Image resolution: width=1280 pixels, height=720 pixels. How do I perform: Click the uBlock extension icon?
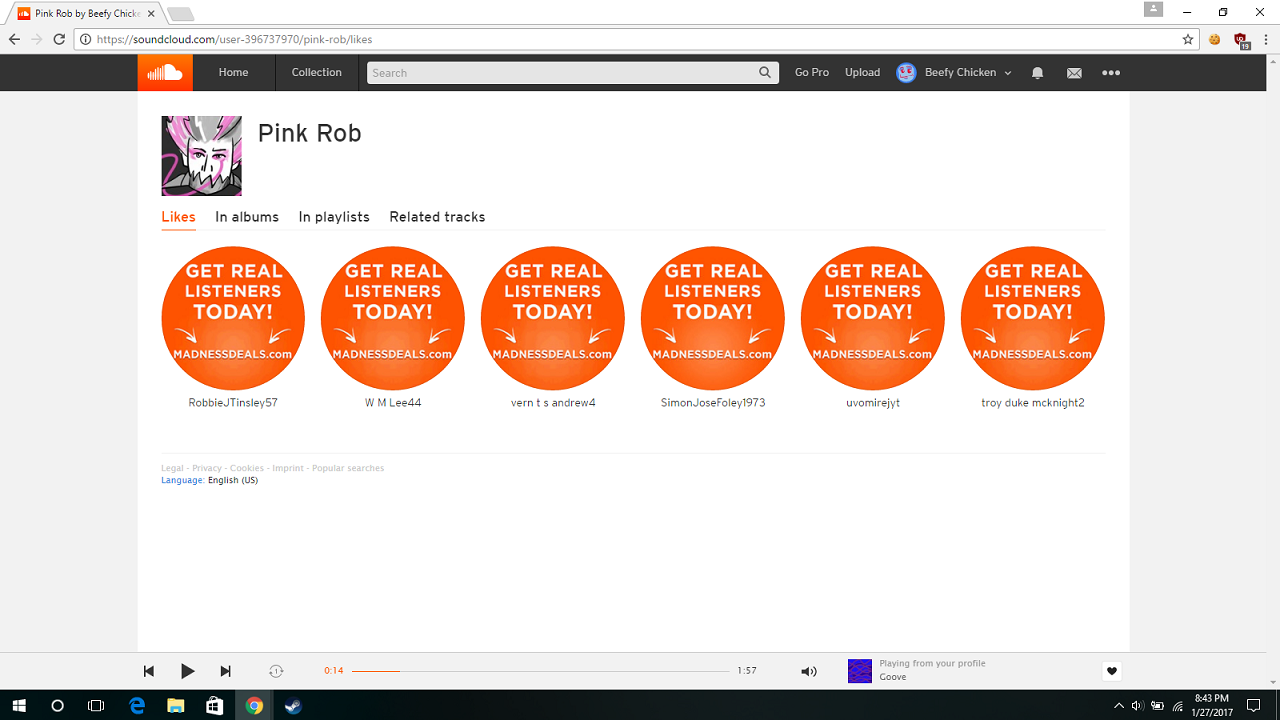[x=1241, y=40]
